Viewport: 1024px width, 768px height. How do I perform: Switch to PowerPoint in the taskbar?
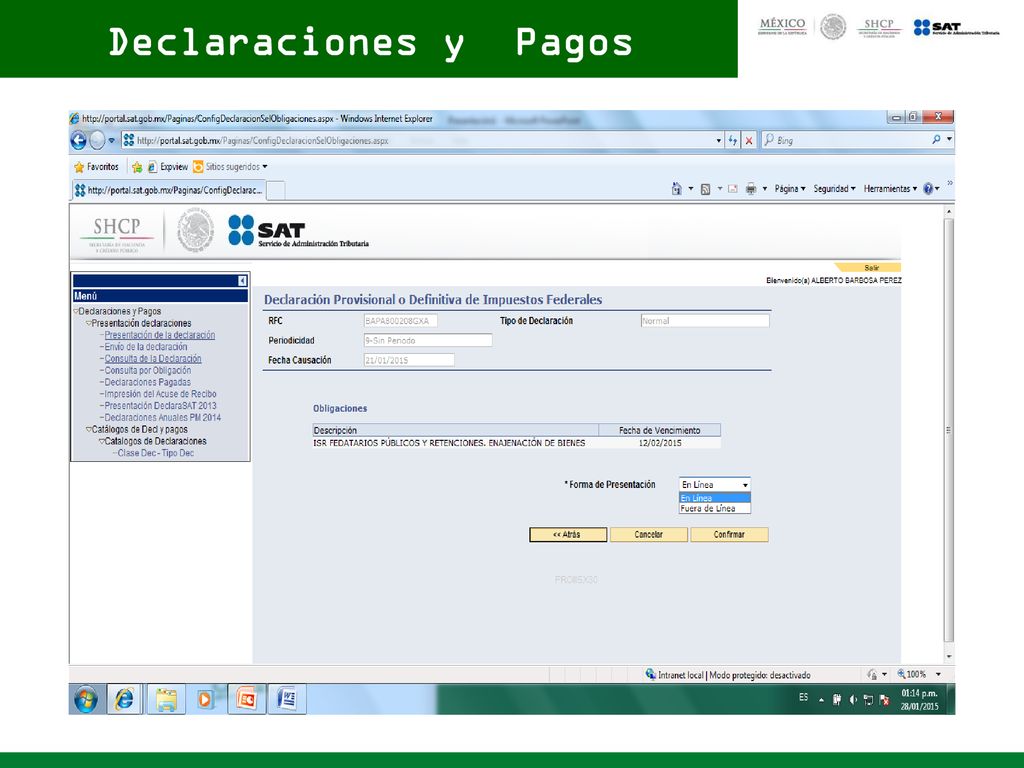247,699
